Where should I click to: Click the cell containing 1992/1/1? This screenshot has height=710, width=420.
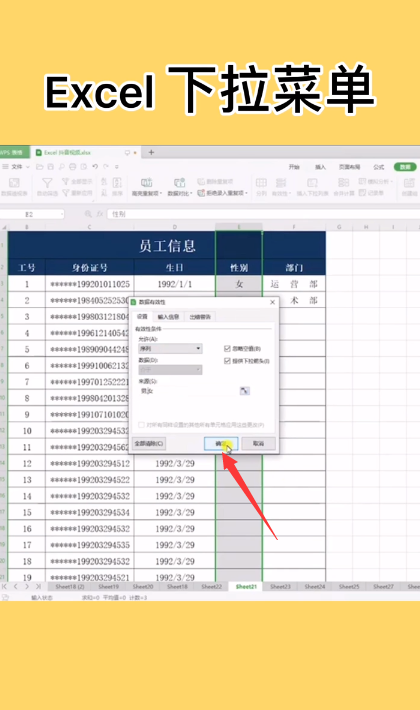(175, 284)
